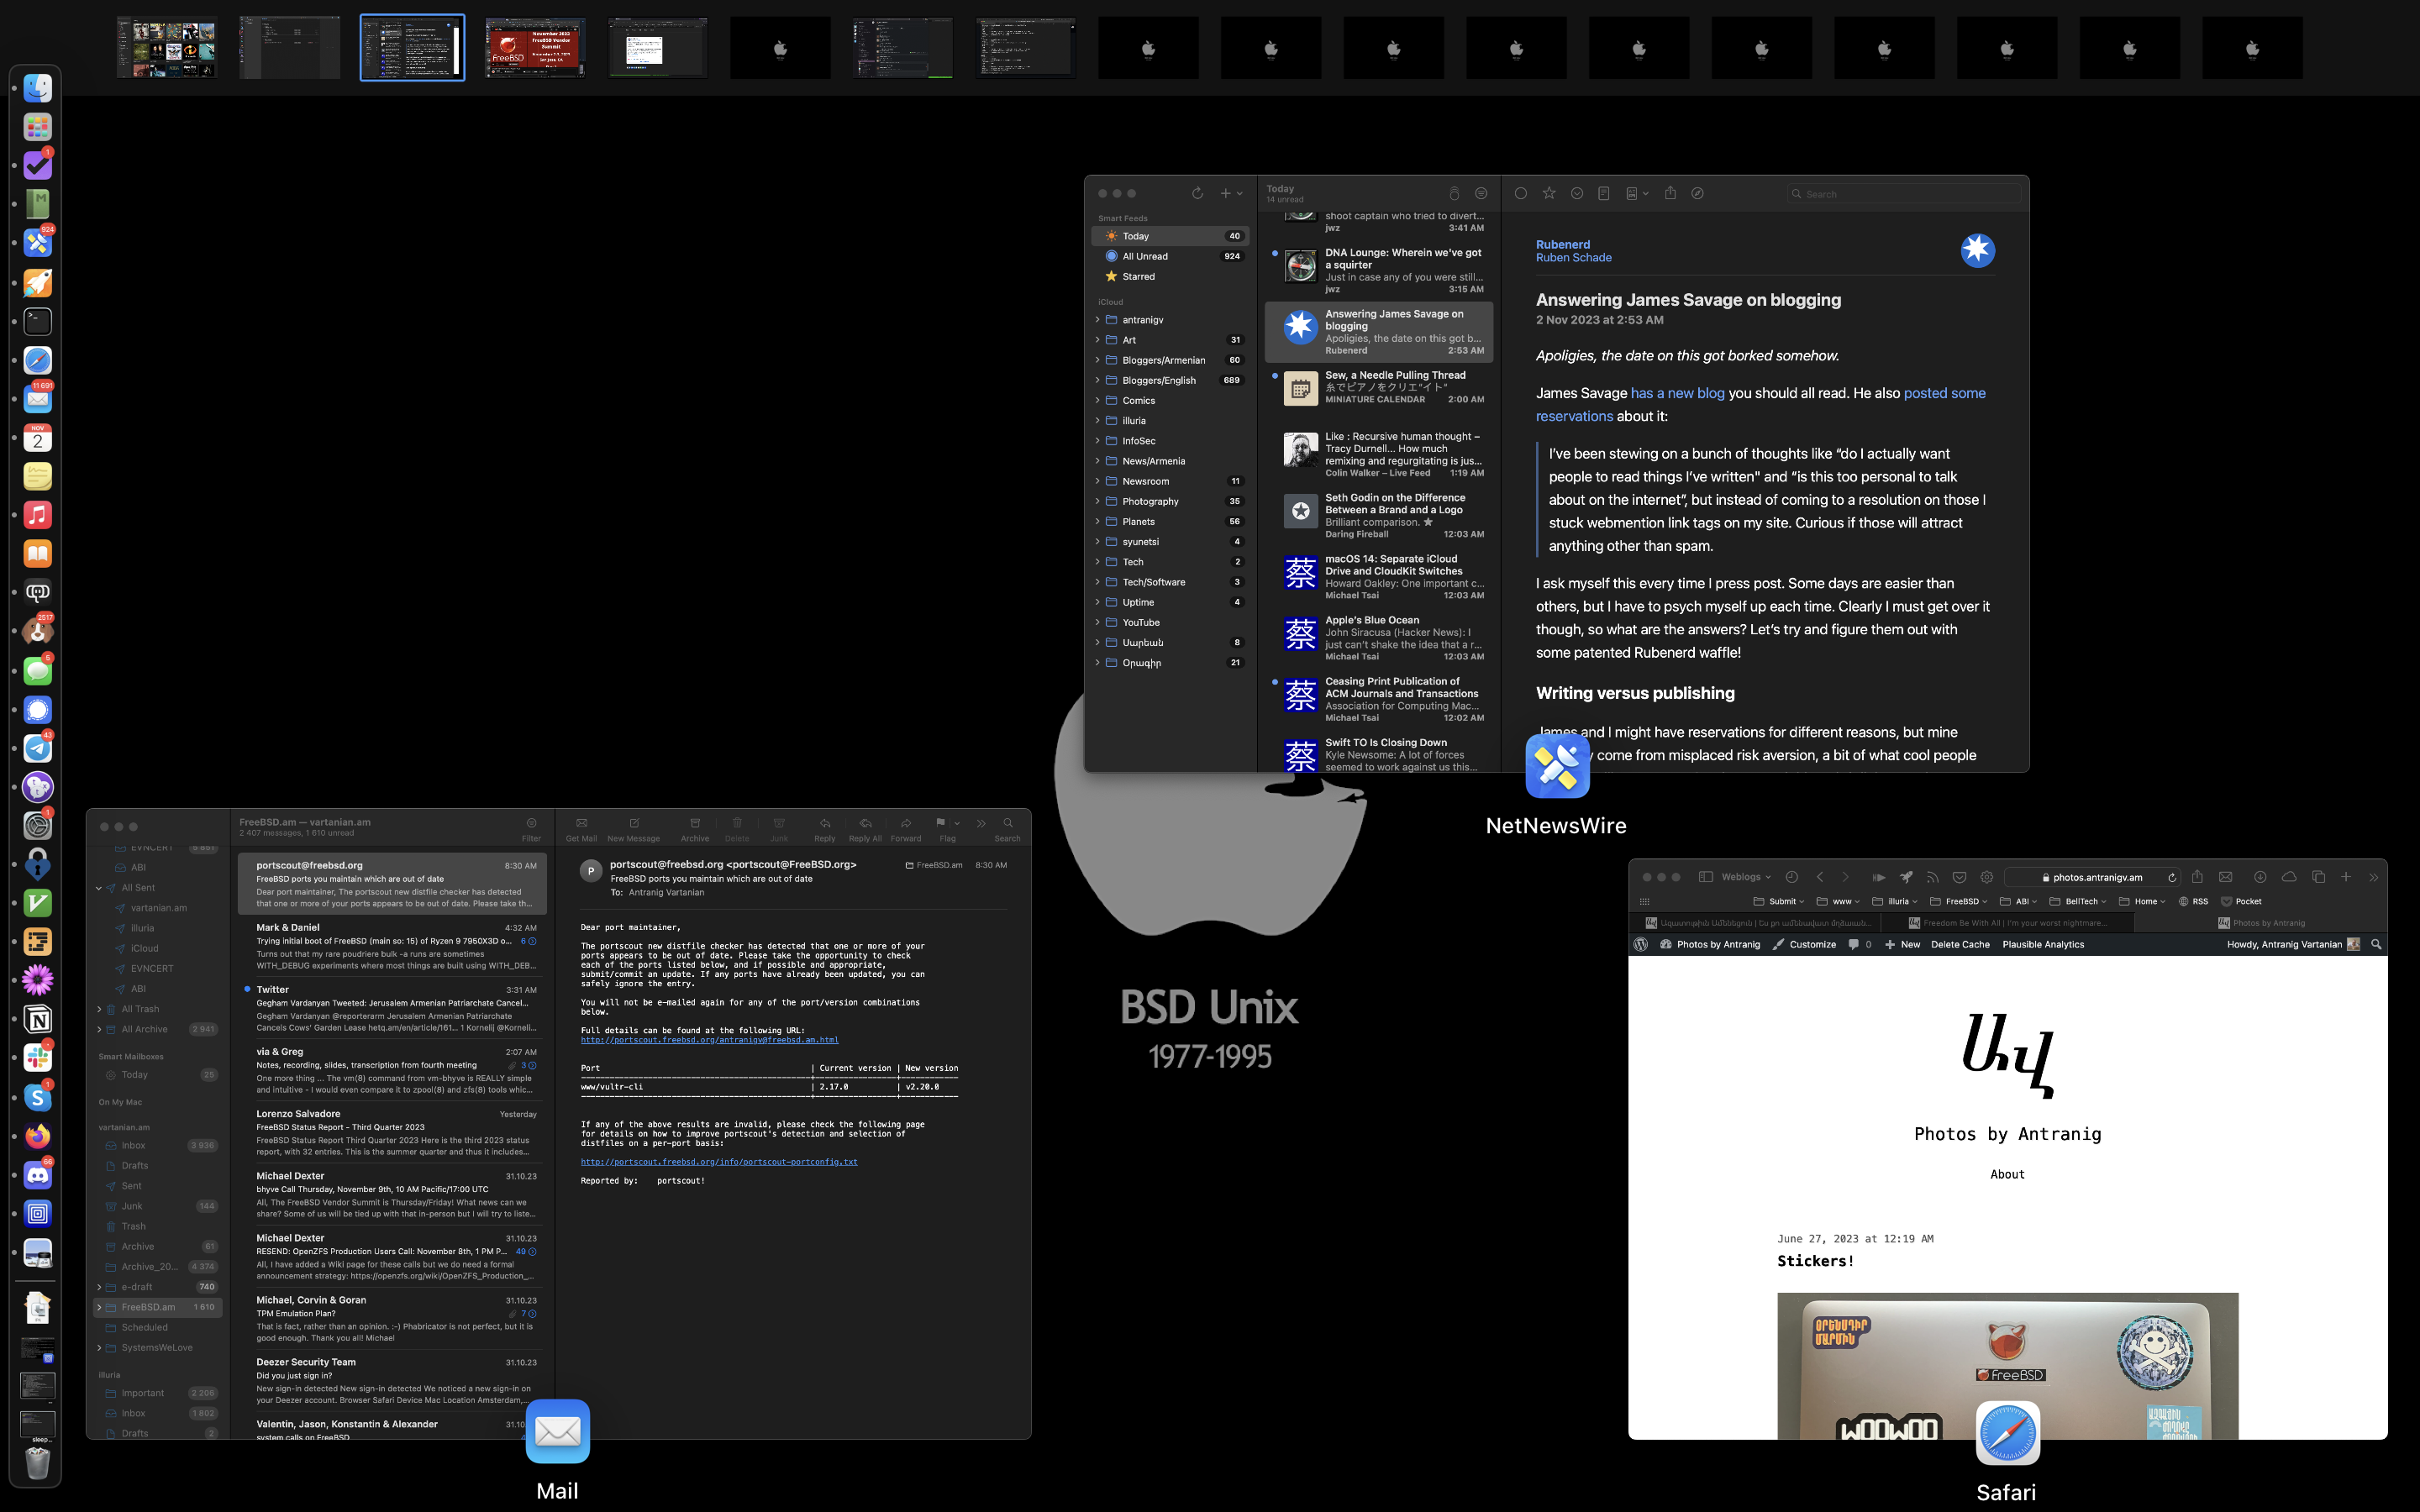2420x1512 pixels.
Task: Click the Discord icon in the Dock
Action: 38,1176
